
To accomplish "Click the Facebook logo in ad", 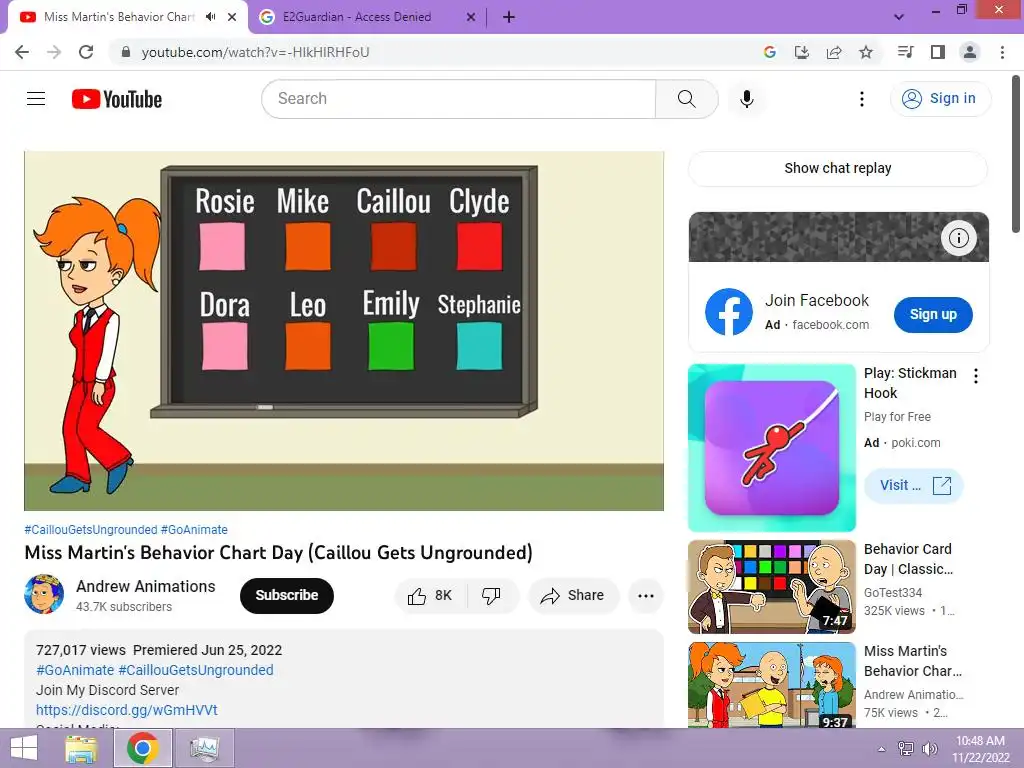I will [729, 312].
